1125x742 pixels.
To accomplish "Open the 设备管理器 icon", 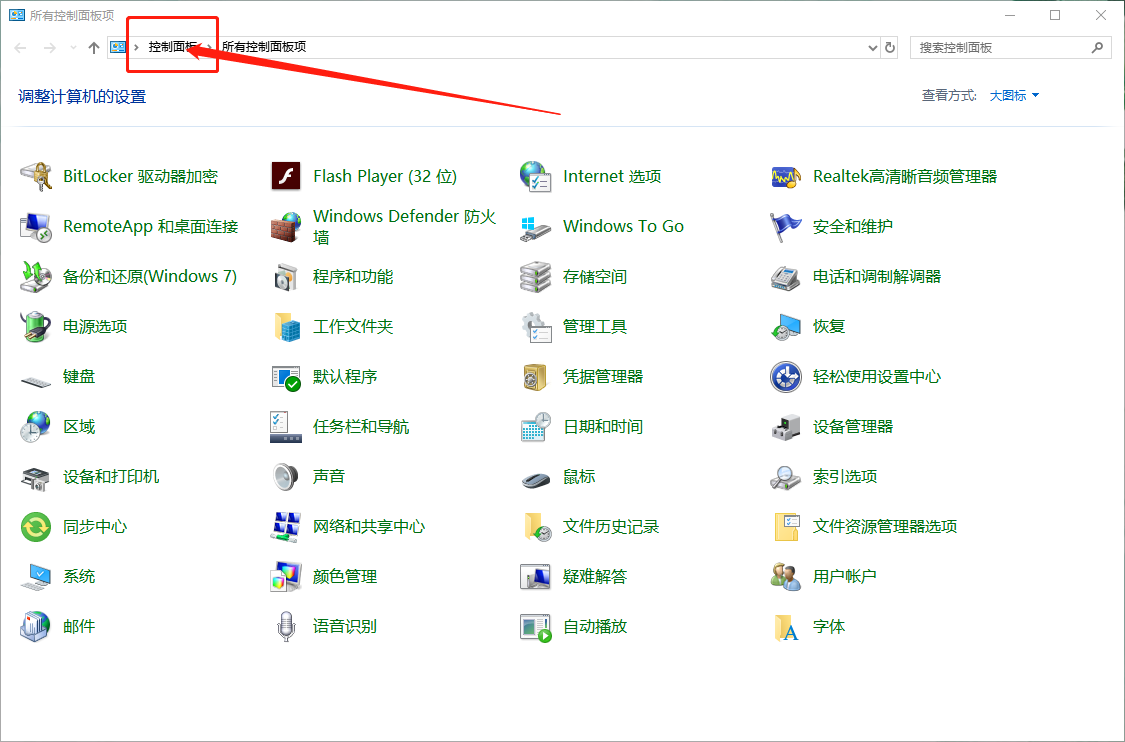I will click(x=786, y=427).
